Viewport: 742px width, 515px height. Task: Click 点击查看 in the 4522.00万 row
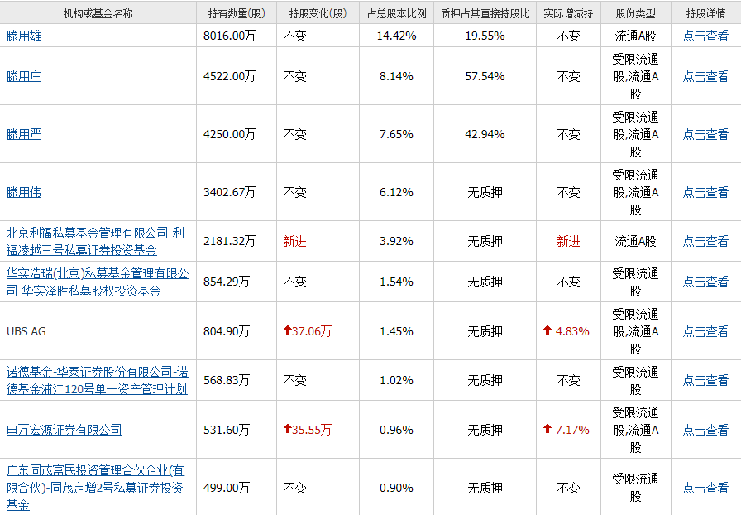[705, 76]
